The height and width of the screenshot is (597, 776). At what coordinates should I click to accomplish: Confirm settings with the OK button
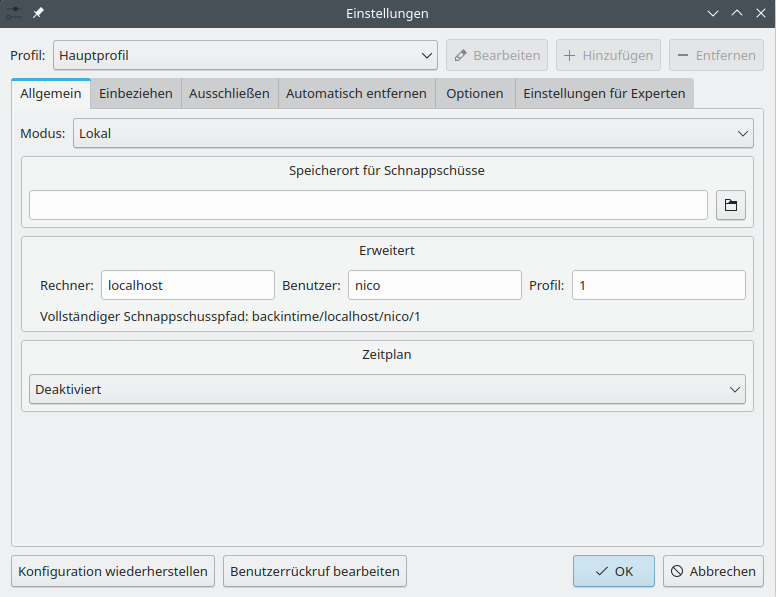[x=614, y=571]
